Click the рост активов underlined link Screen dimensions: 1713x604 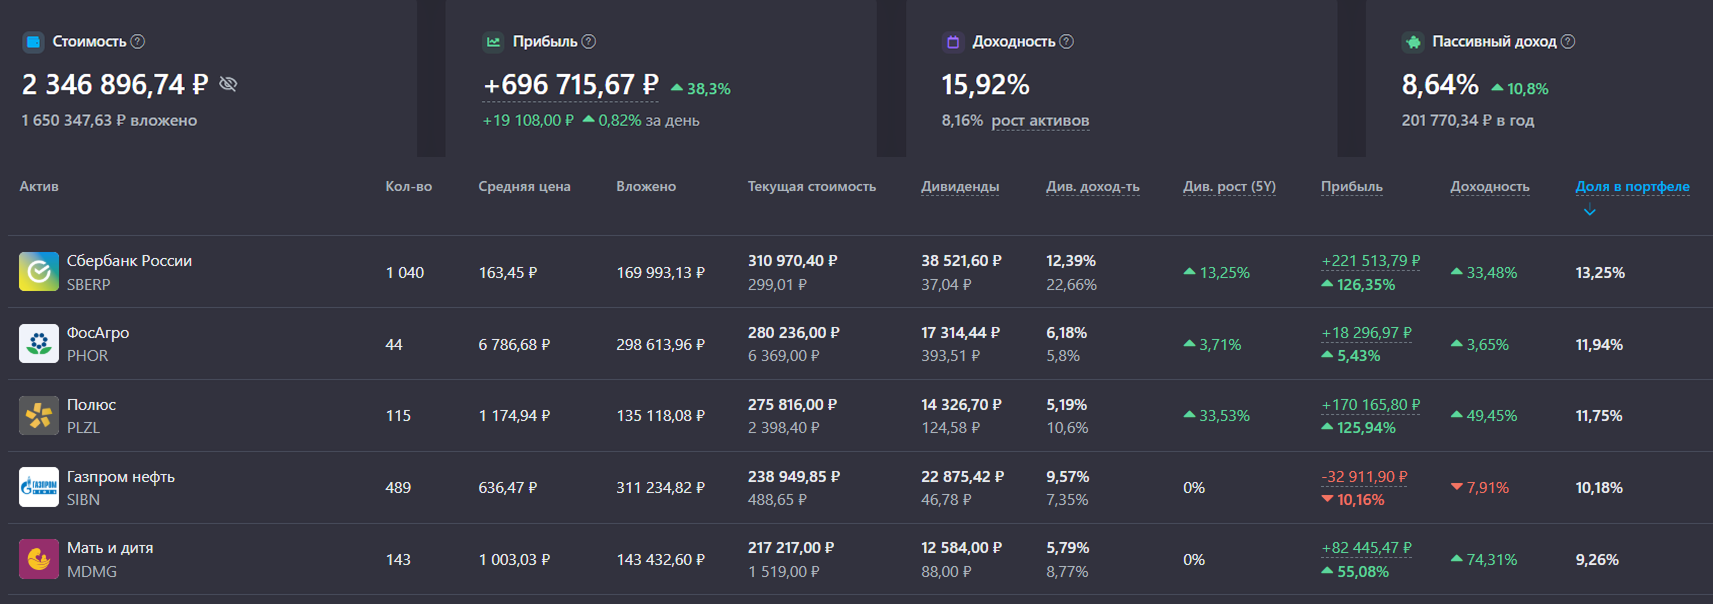pyautogui.click(x=1040, y=121)
